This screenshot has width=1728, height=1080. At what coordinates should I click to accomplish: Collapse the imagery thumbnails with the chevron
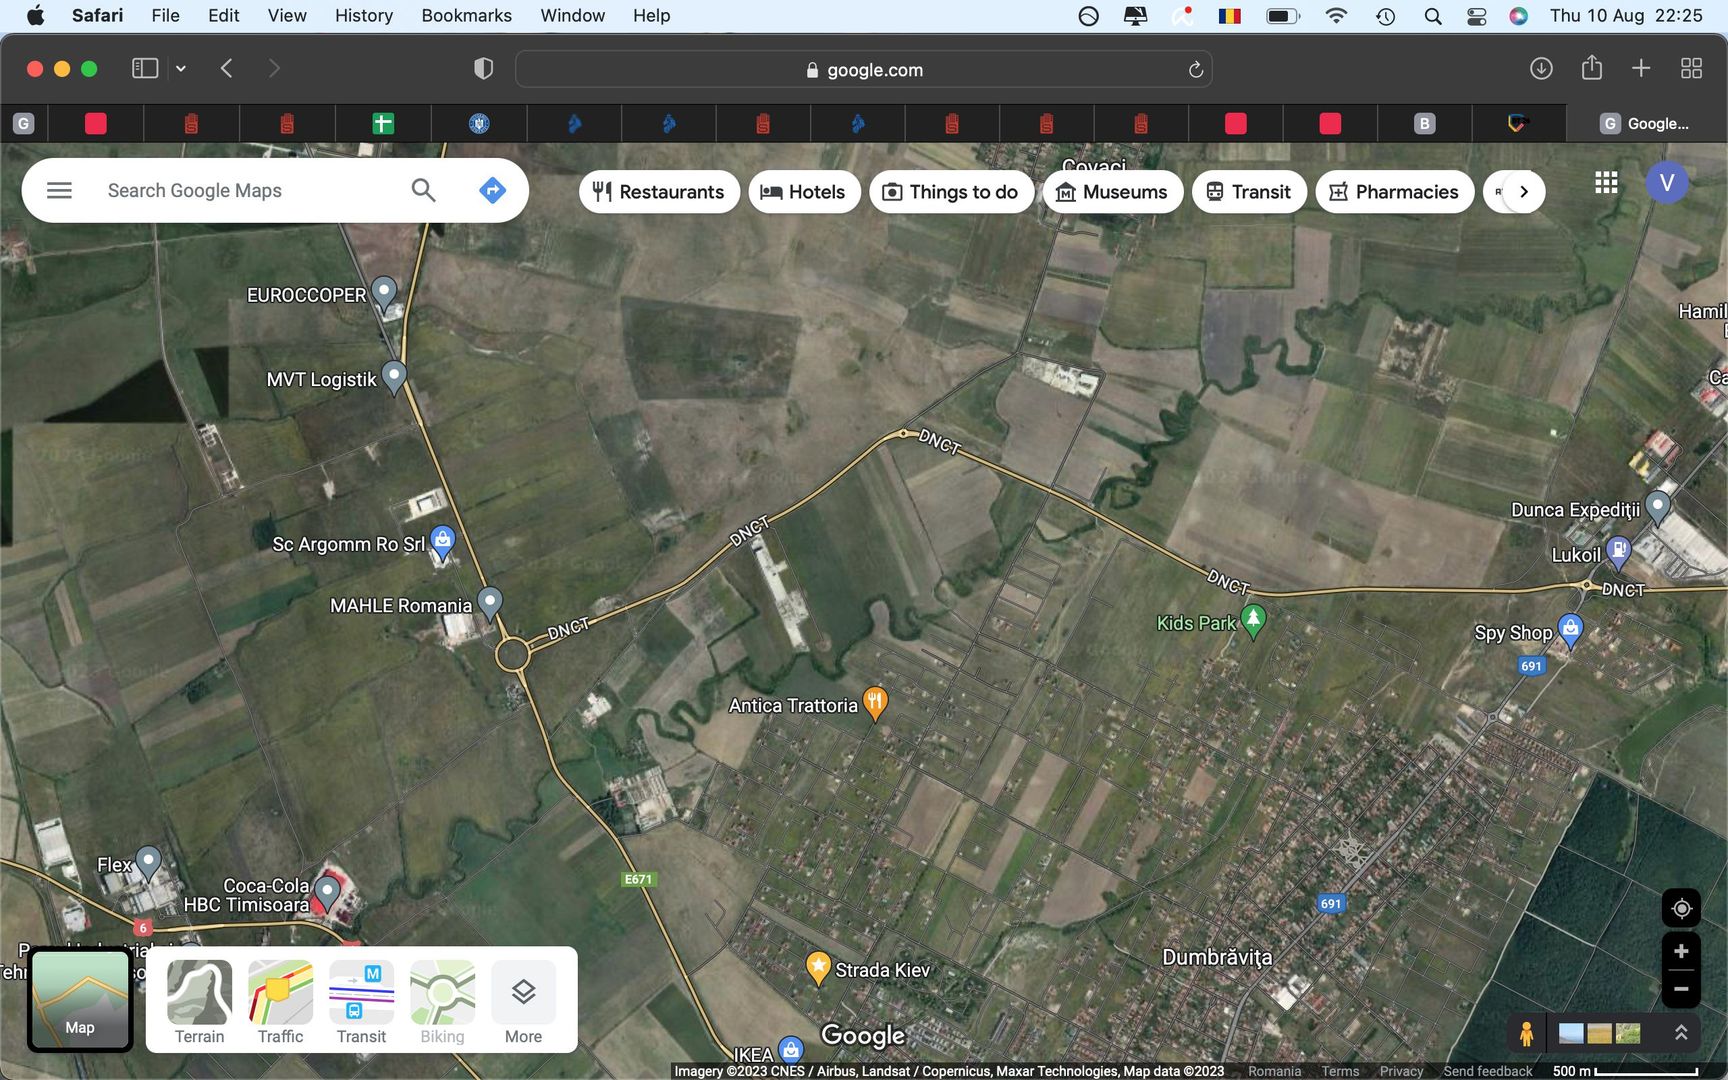1681,1034
